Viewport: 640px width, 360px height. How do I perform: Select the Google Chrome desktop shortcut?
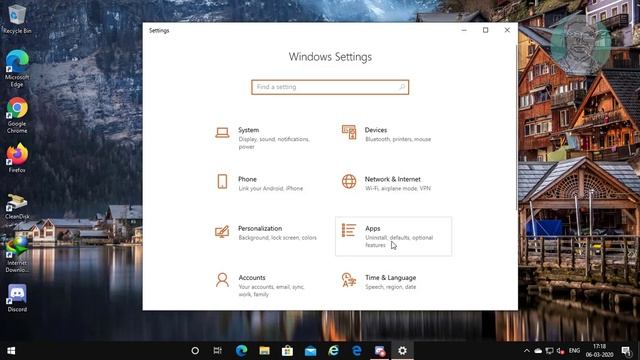(x=17, y=115)
